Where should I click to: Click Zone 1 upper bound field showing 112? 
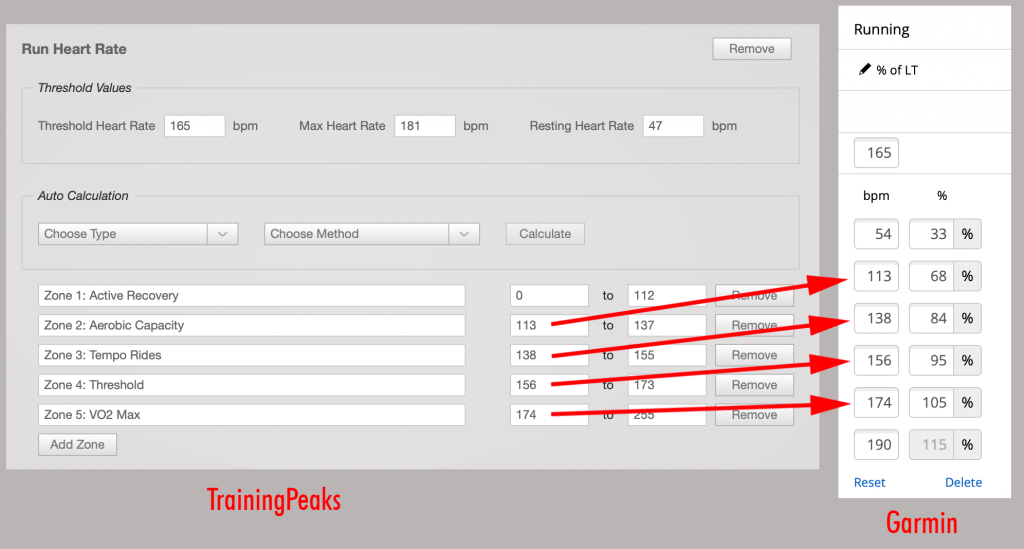667,296
